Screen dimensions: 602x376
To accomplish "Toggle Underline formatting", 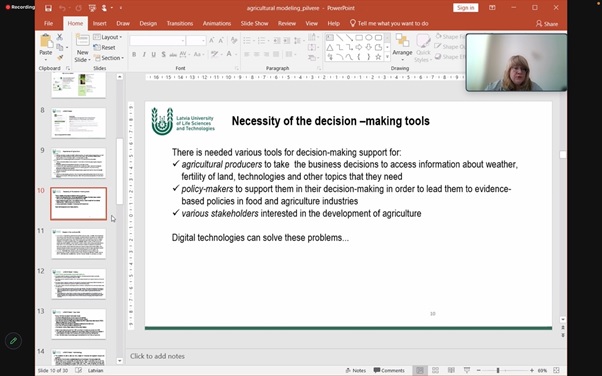I will coord(154,55).
